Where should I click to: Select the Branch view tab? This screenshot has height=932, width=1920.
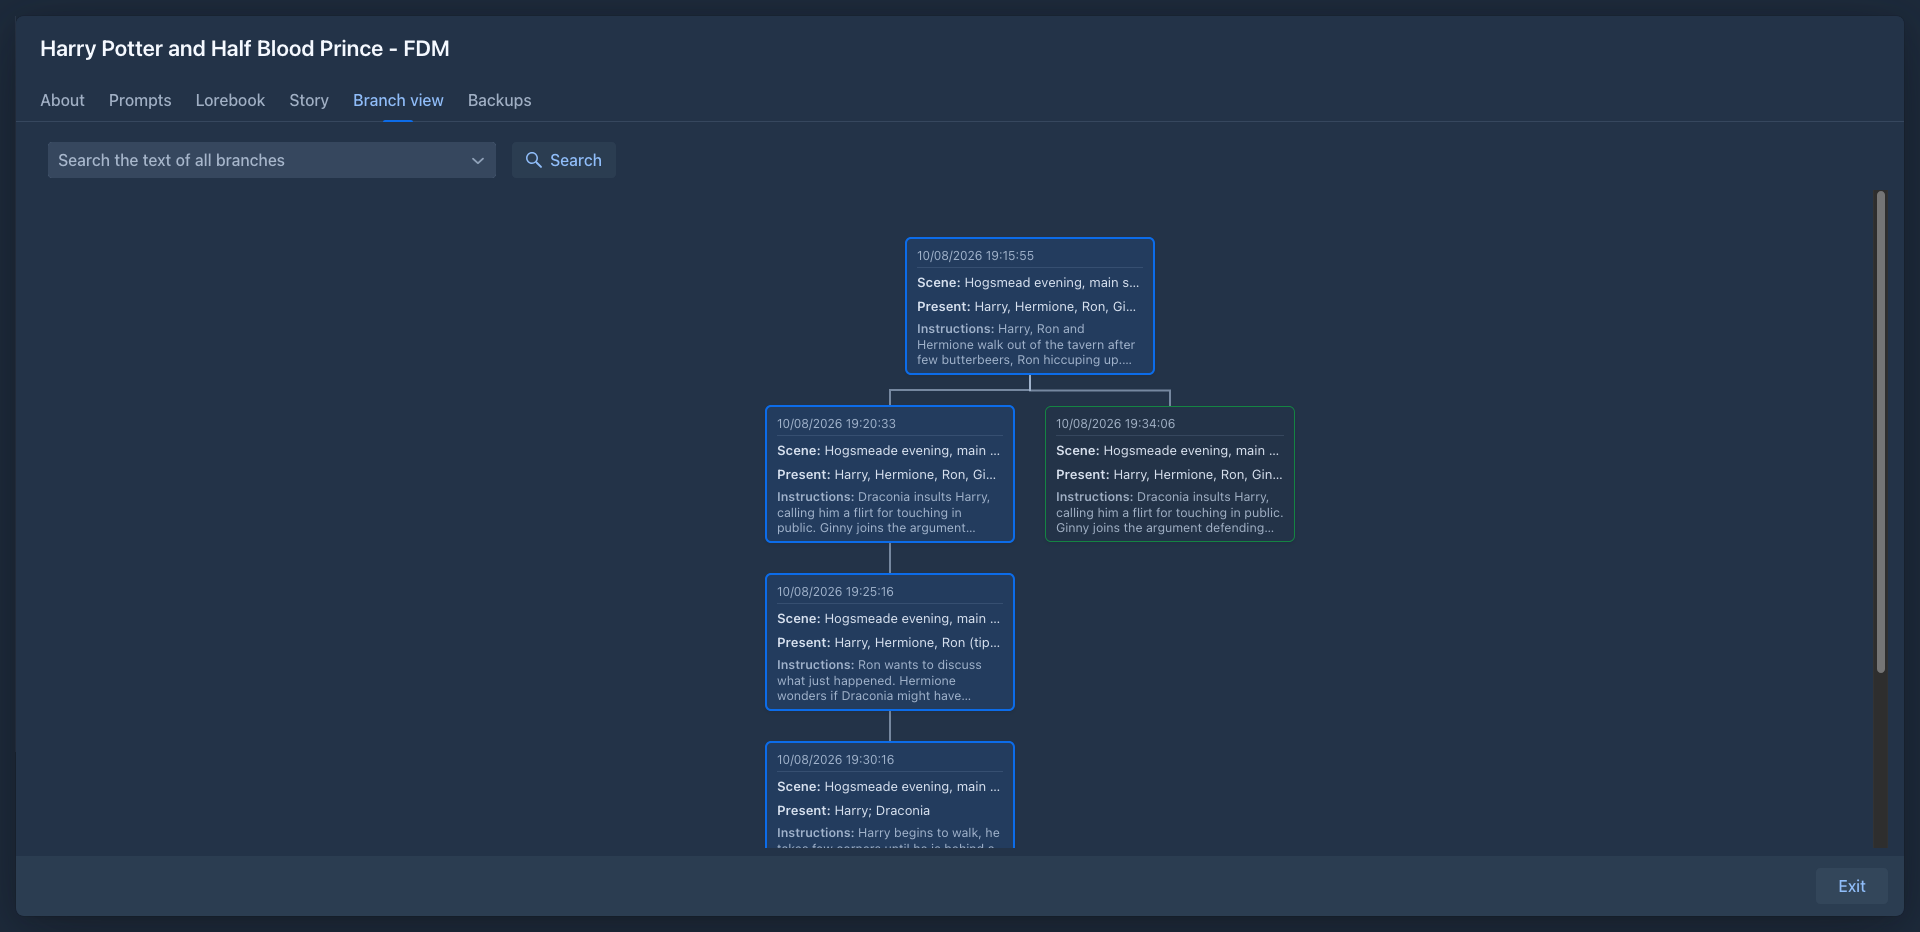398,100
